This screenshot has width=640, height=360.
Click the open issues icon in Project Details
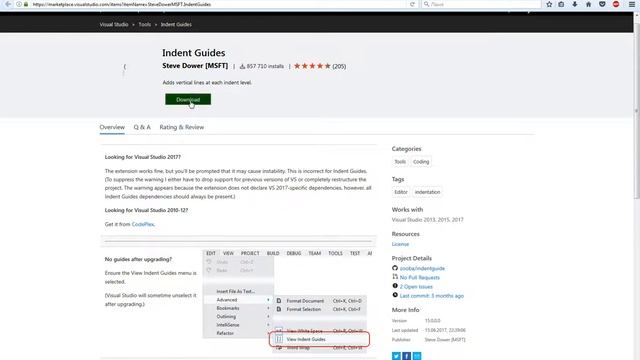395,286
